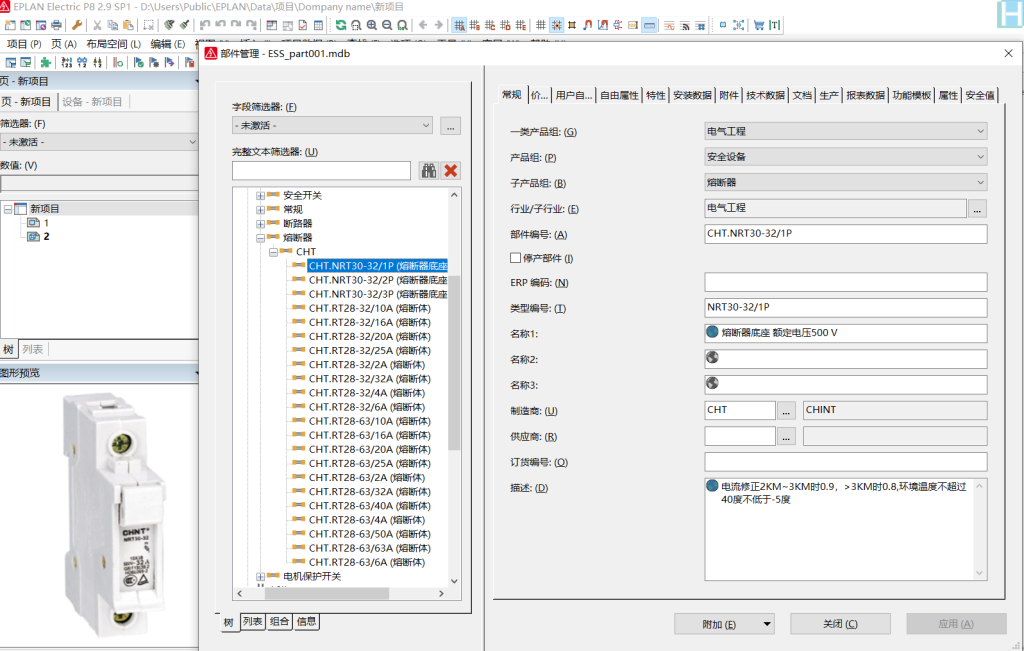Select CHT.RT28-32/10A (熔断体) part
This screenshot has height=651, width=1024.
(x=370, y=308)
